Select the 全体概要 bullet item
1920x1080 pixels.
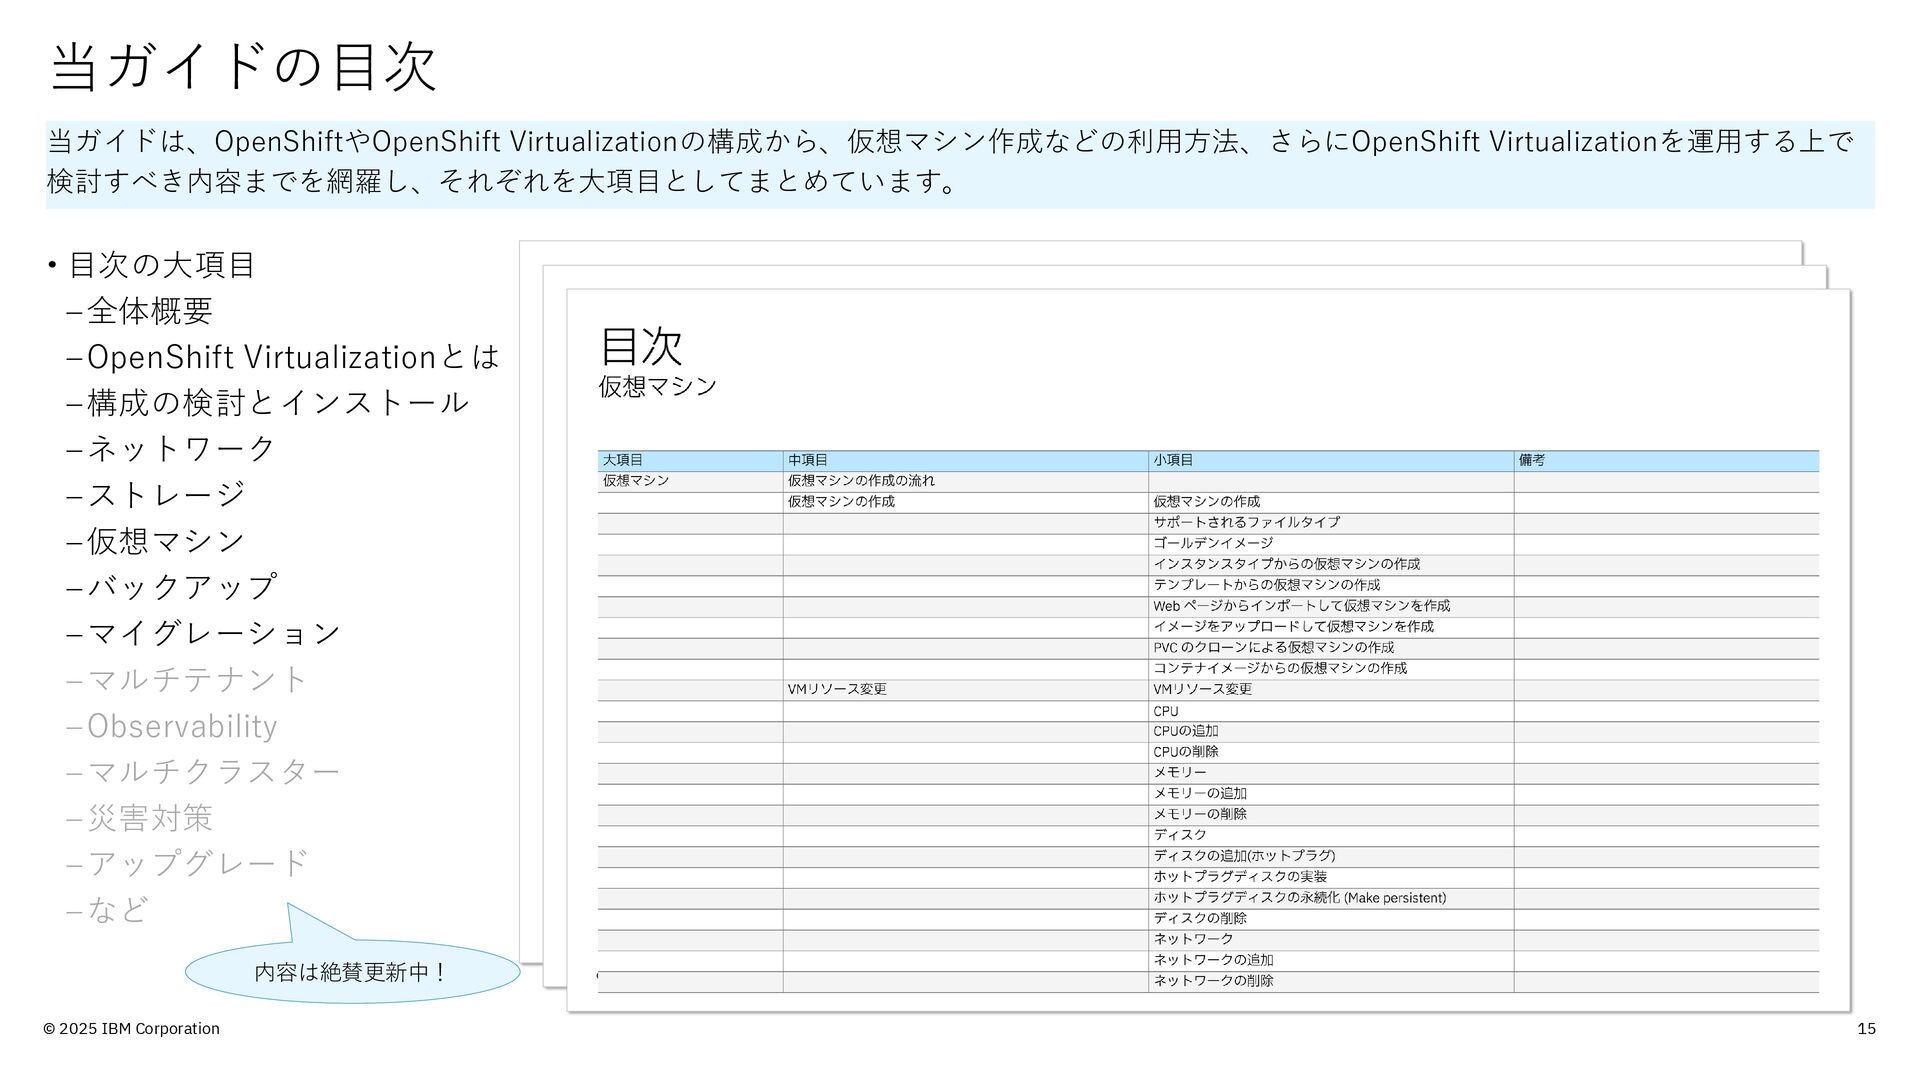pyautogui.click(x=149, y=311)
